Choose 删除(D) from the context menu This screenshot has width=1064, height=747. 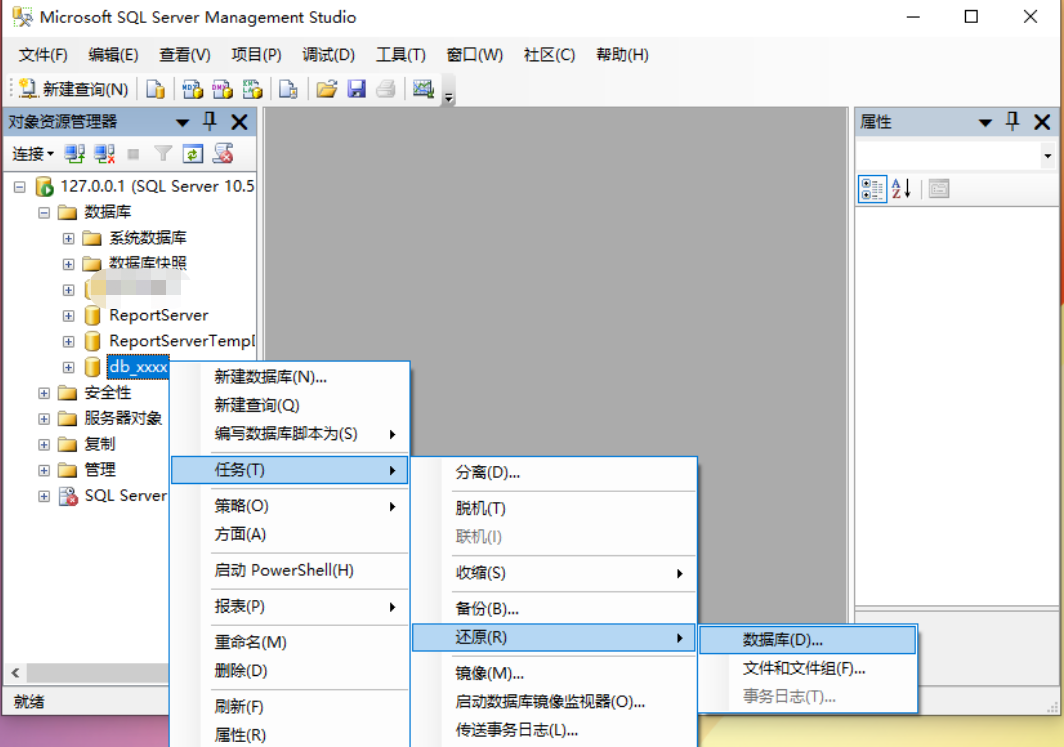[x=290, y=671]
